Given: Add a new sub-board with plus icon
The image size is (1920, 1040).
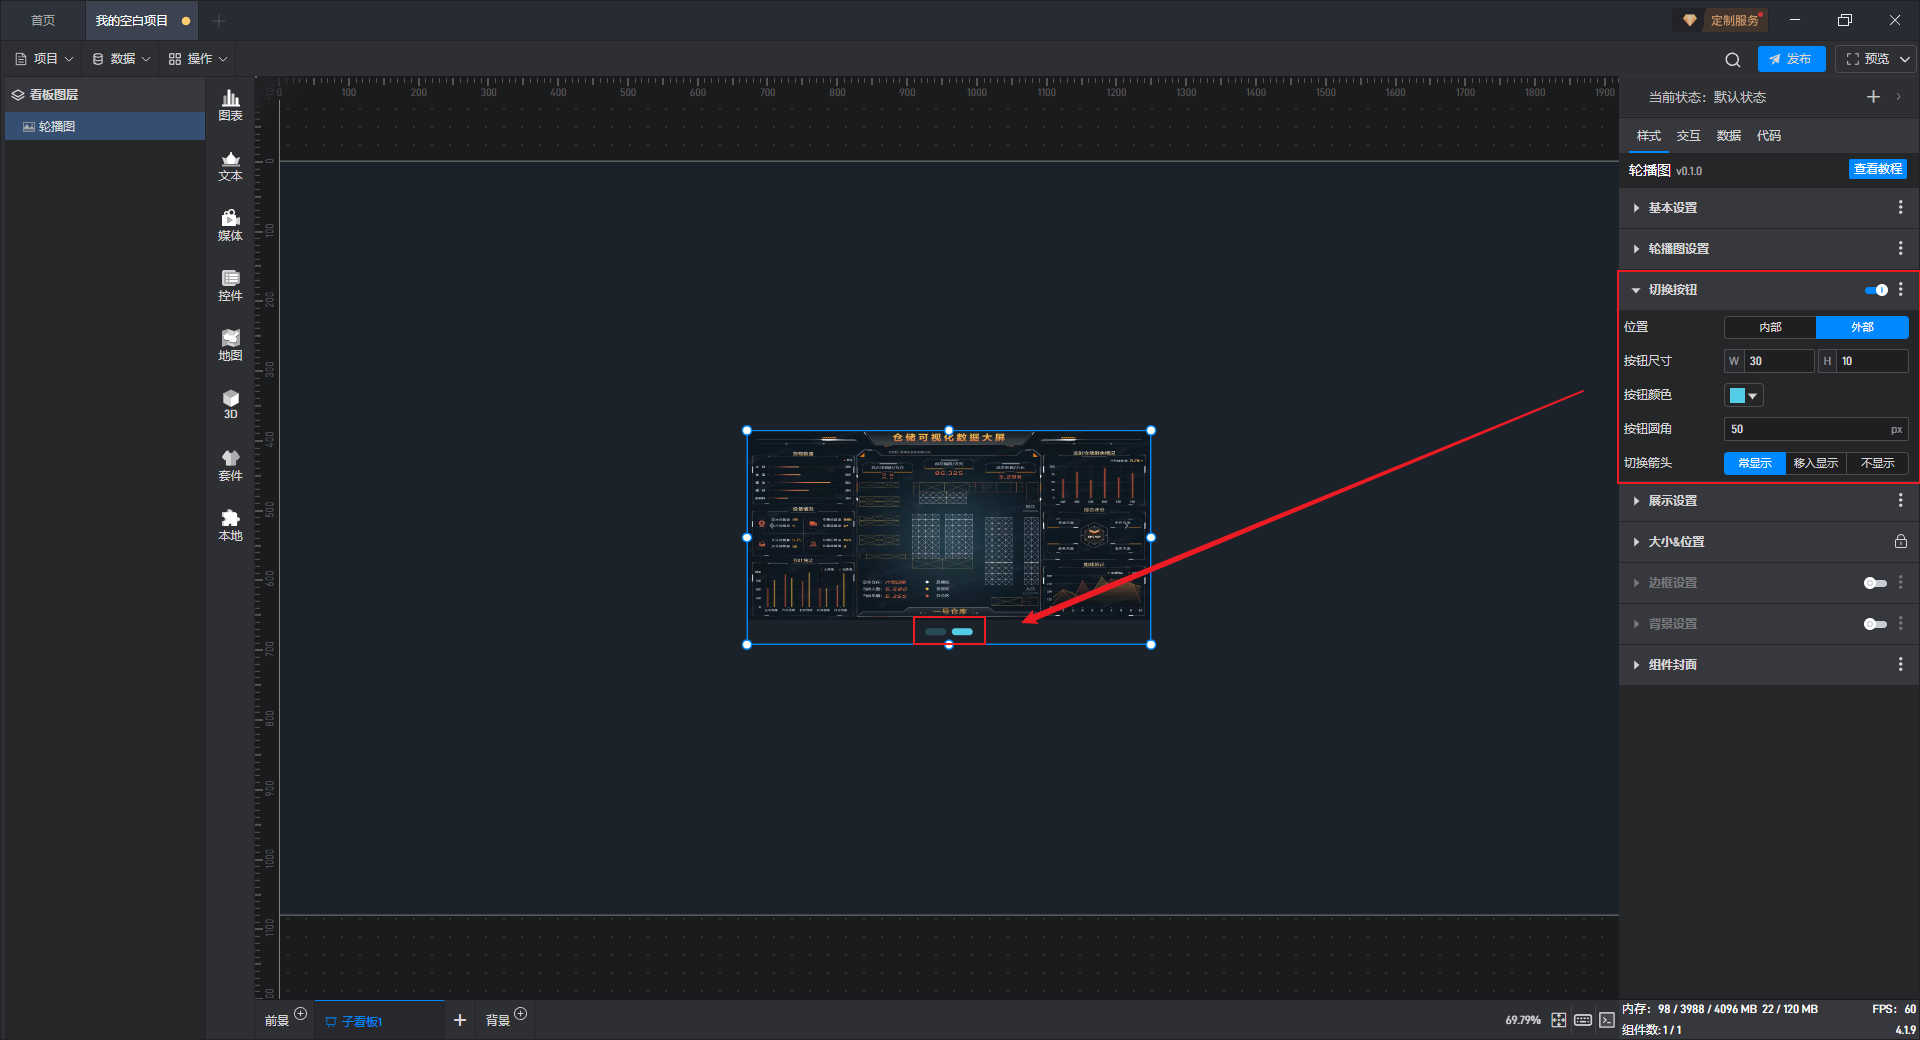Looking at the screenshot, I should click(460, 1020).
